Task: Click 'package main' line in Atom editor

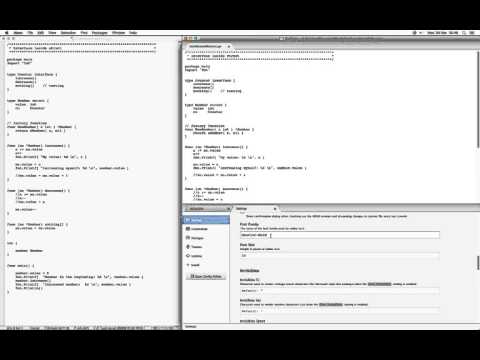Action: [x=197, y=66]
